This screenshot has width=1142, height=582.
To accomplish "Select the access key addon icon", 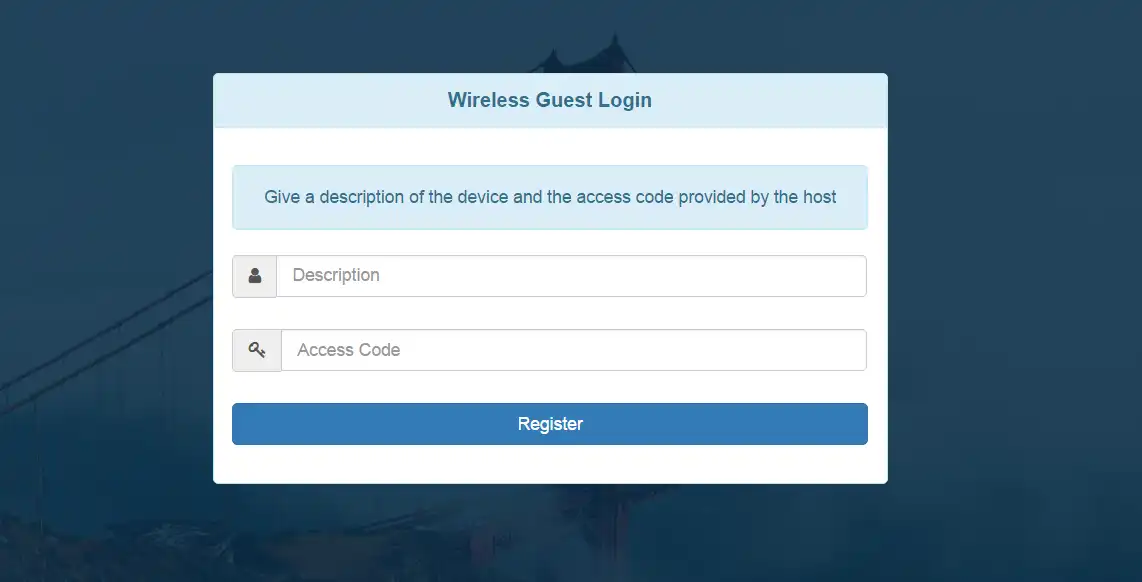I will (x=257, y=350).
